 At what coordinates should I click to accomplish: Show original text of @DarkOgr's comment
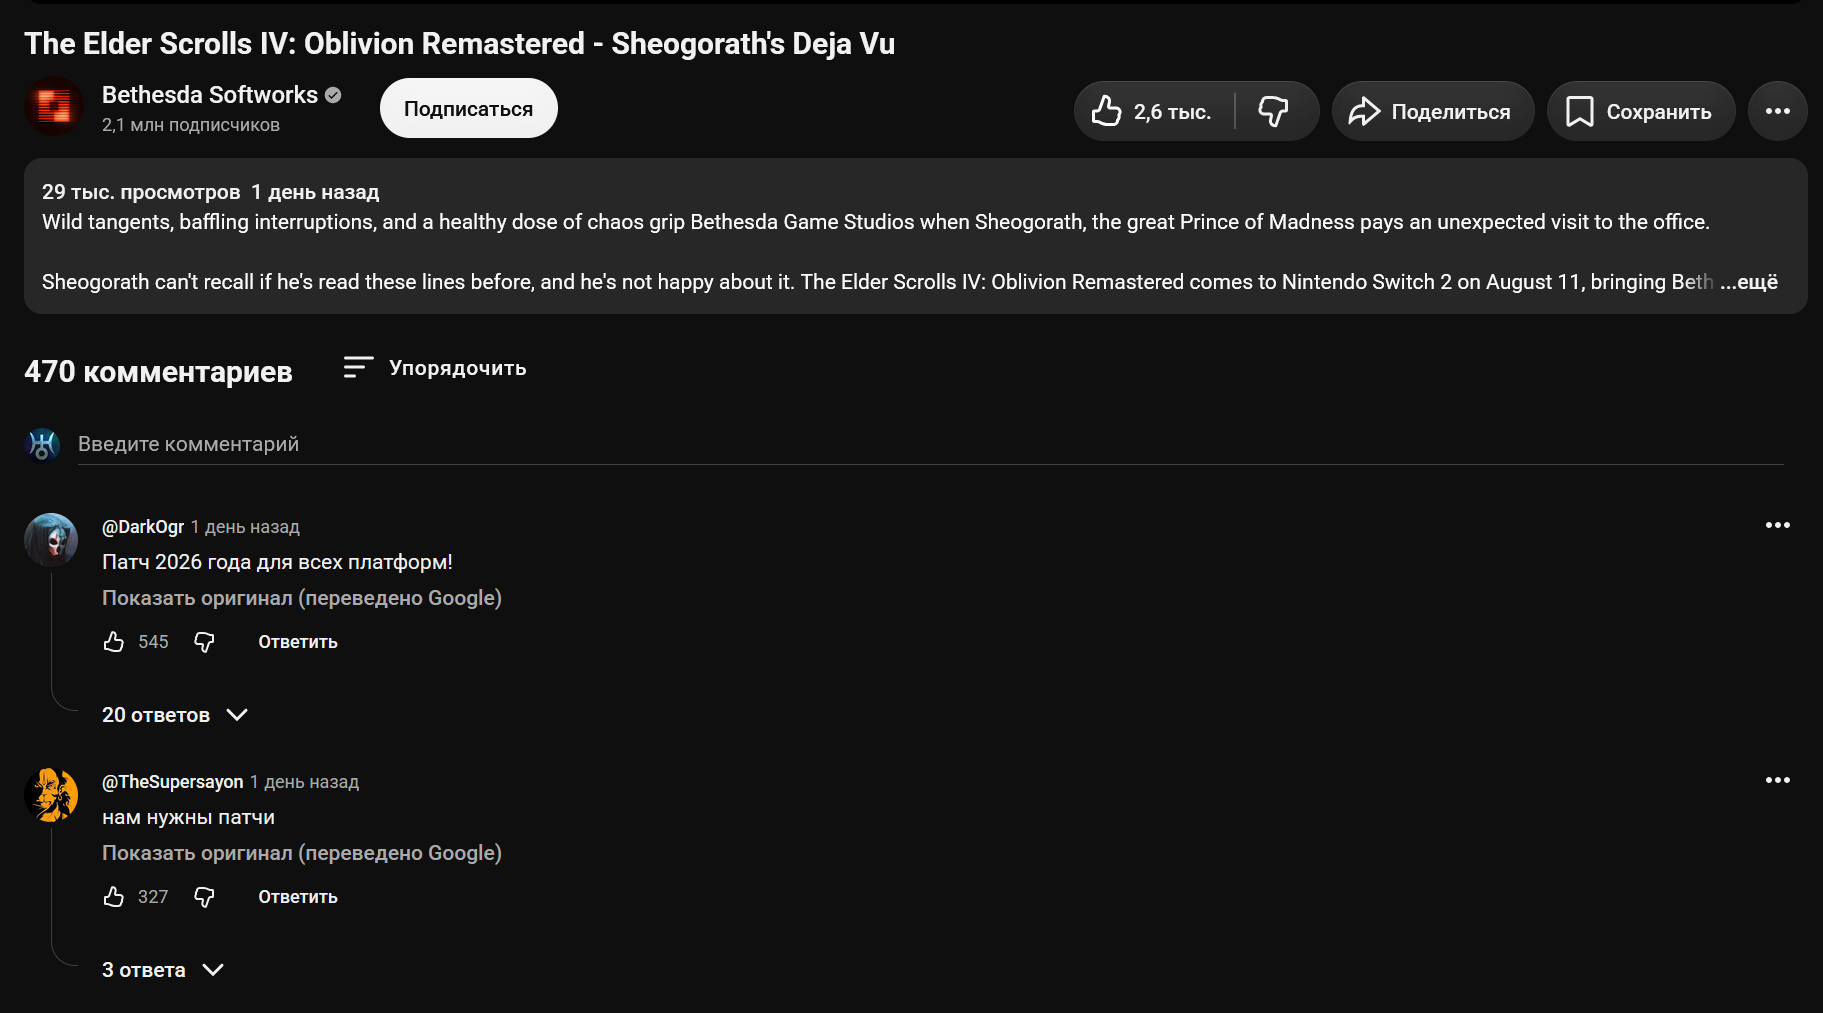pos(302,598)
